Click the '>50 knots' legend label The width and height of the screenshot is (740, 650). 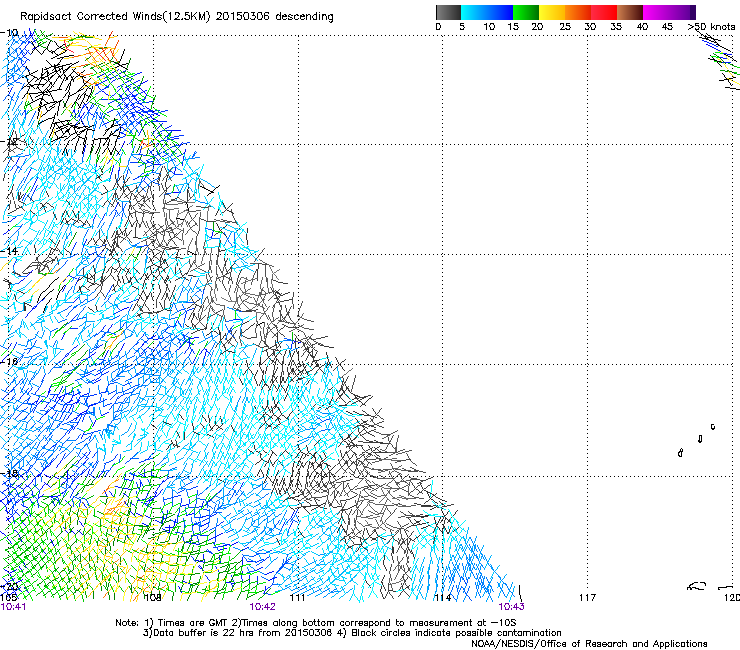[x=711, y=27]
